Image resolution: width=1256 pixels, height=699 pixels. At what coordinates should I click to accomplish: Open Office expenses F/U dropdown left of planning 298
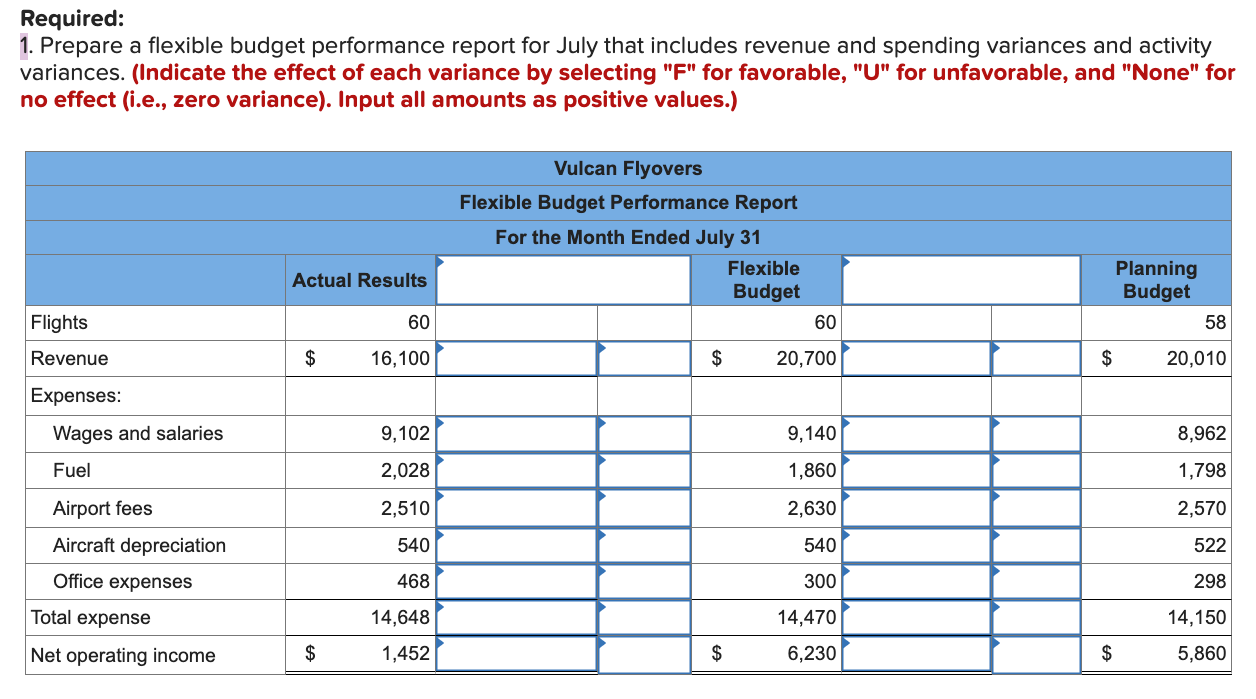pos(1036,581)
